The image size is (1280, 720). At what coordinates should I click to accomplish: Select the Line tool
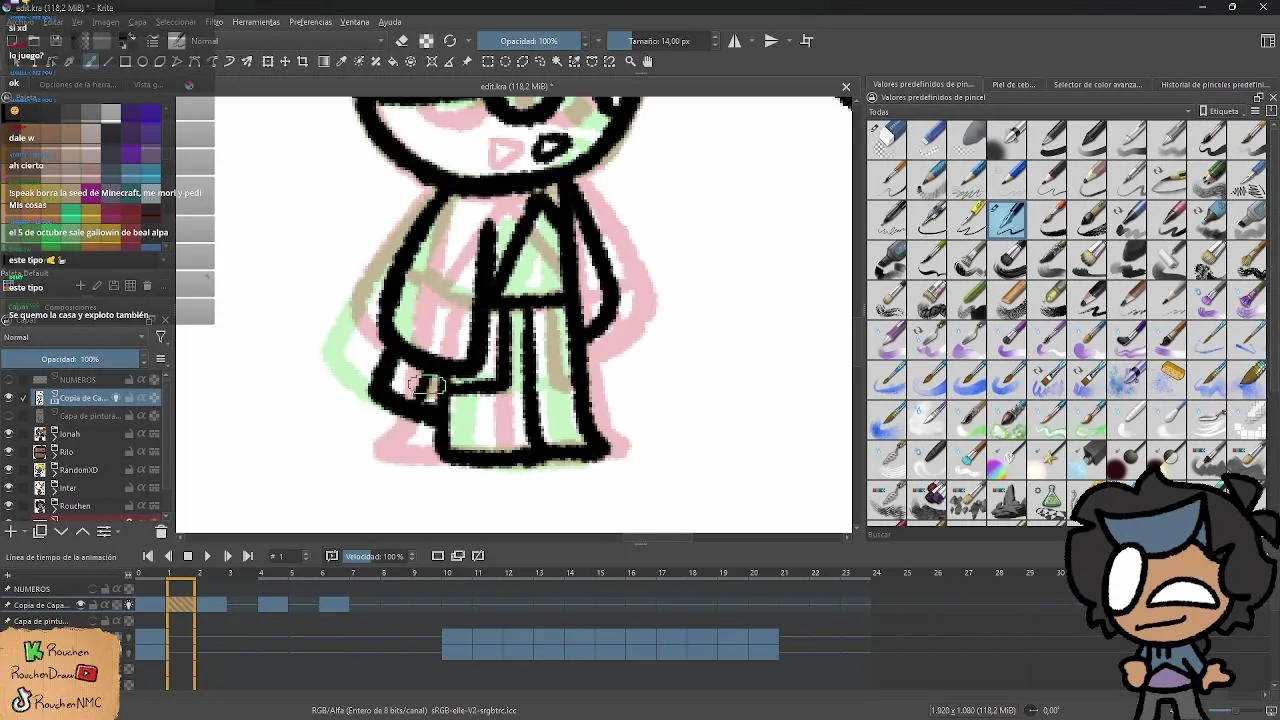coord(107,61)
